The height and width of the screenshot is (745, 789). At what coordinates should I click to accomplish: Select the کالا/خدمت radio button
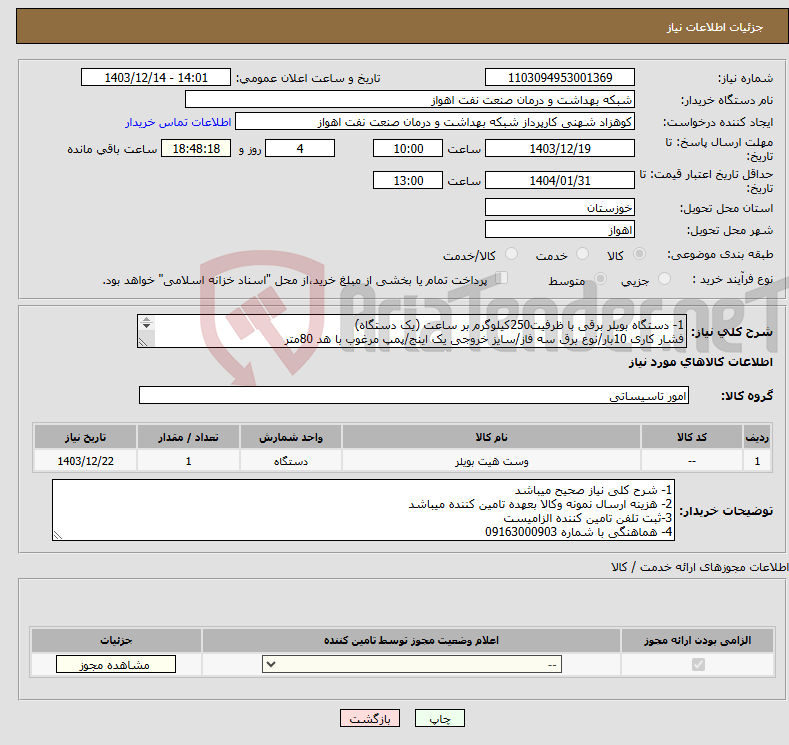pyautogui.click(x=511, y=254)
